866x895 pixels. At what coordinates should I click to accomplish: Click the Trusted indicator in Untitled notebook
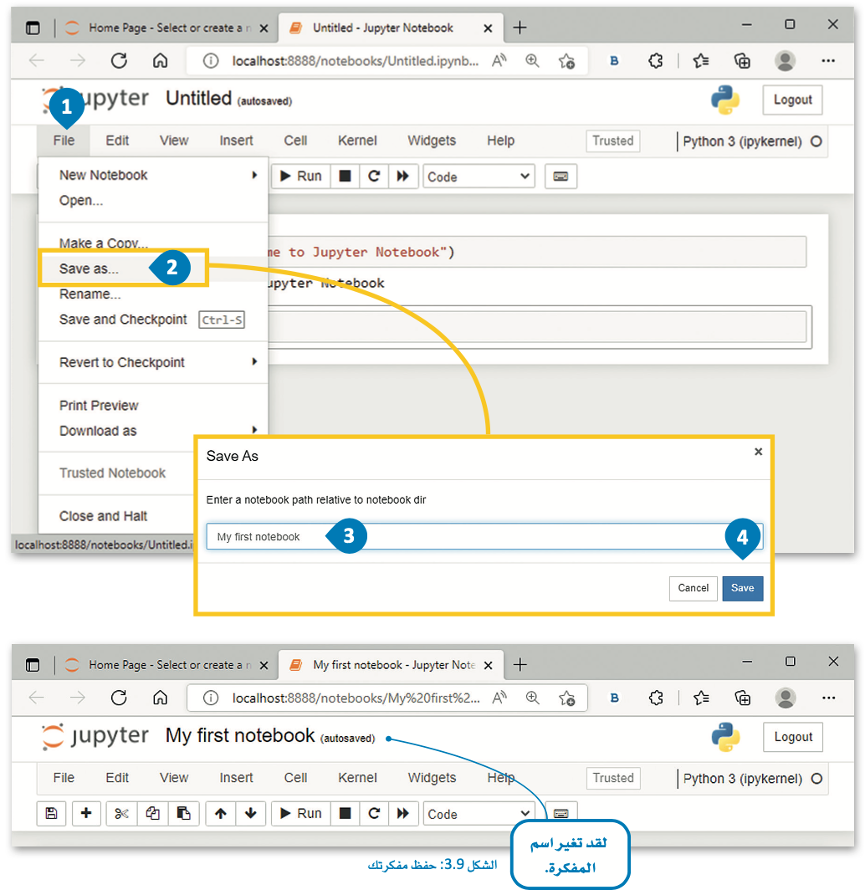pos(613,141)
